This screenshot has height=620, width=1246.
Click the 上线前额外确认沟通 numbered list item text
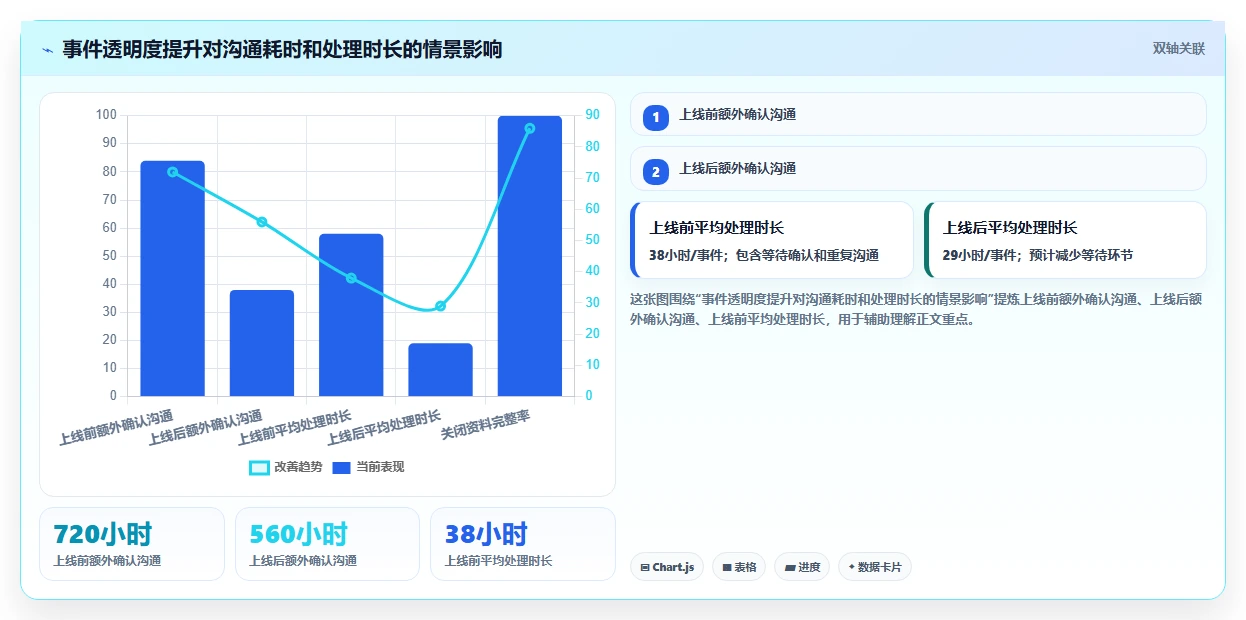[x=738, y=115]
